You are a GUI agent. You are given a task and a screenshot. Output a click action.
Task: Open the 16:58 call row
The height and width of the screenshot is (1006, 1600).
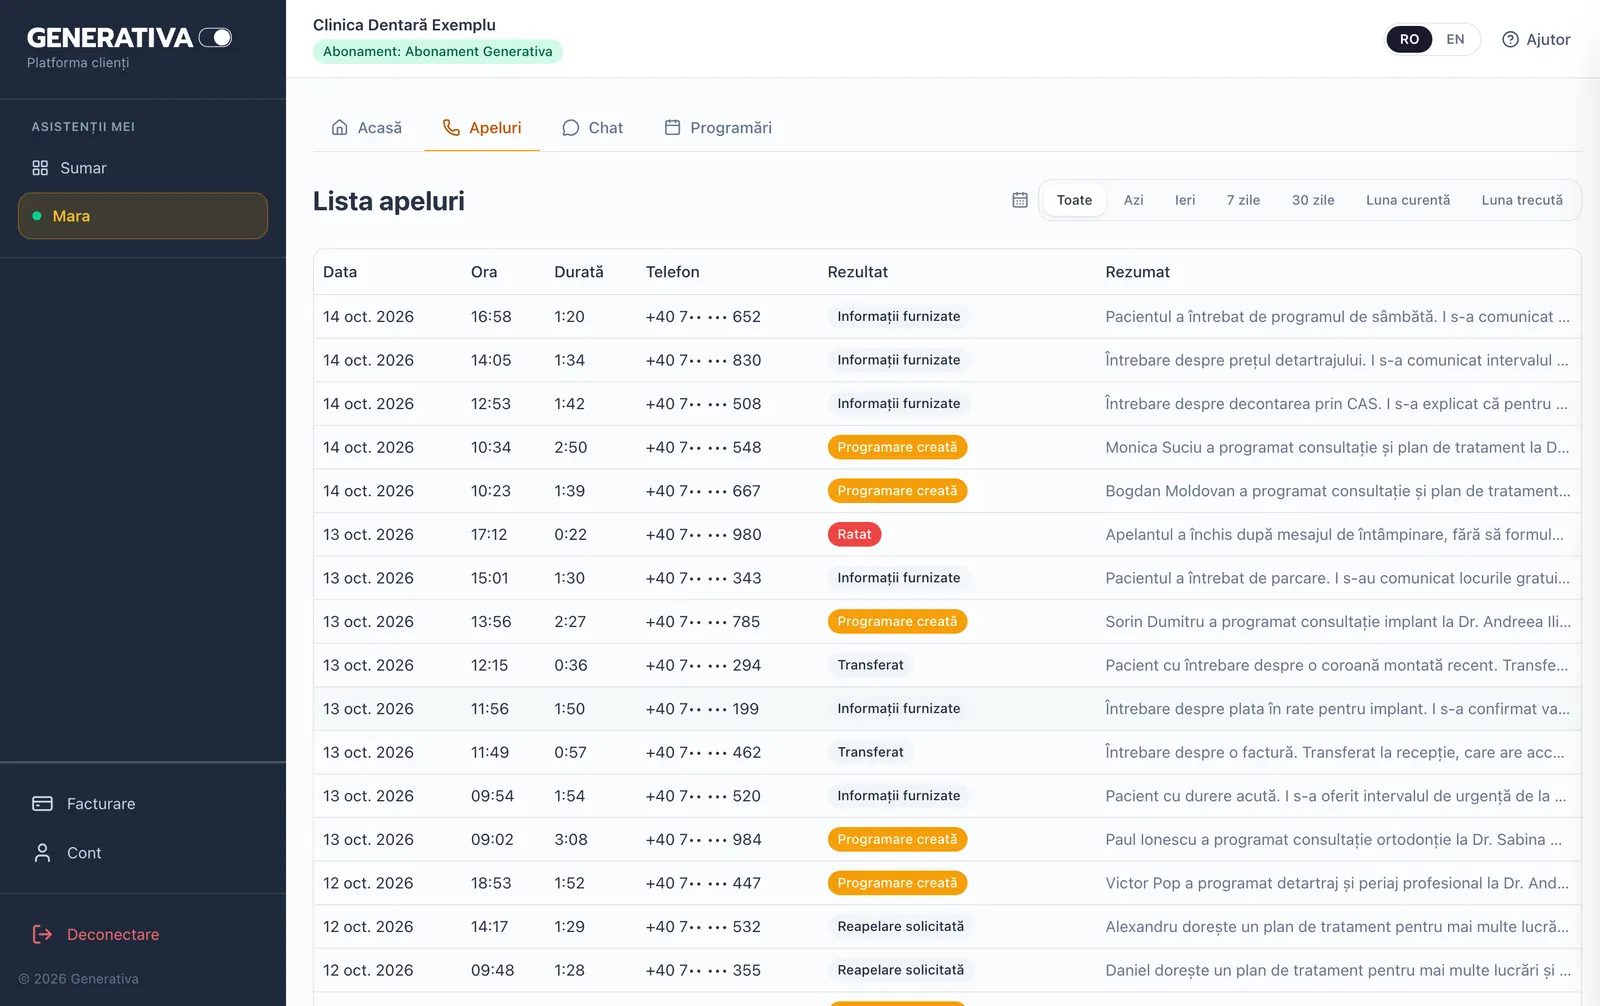tap(947, 317)
